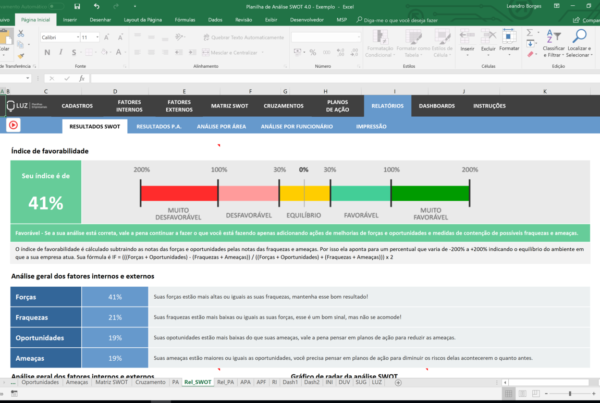
Task: Expand Mesclar e Centralizar dropdown arrow
Action: click(262, 52)
